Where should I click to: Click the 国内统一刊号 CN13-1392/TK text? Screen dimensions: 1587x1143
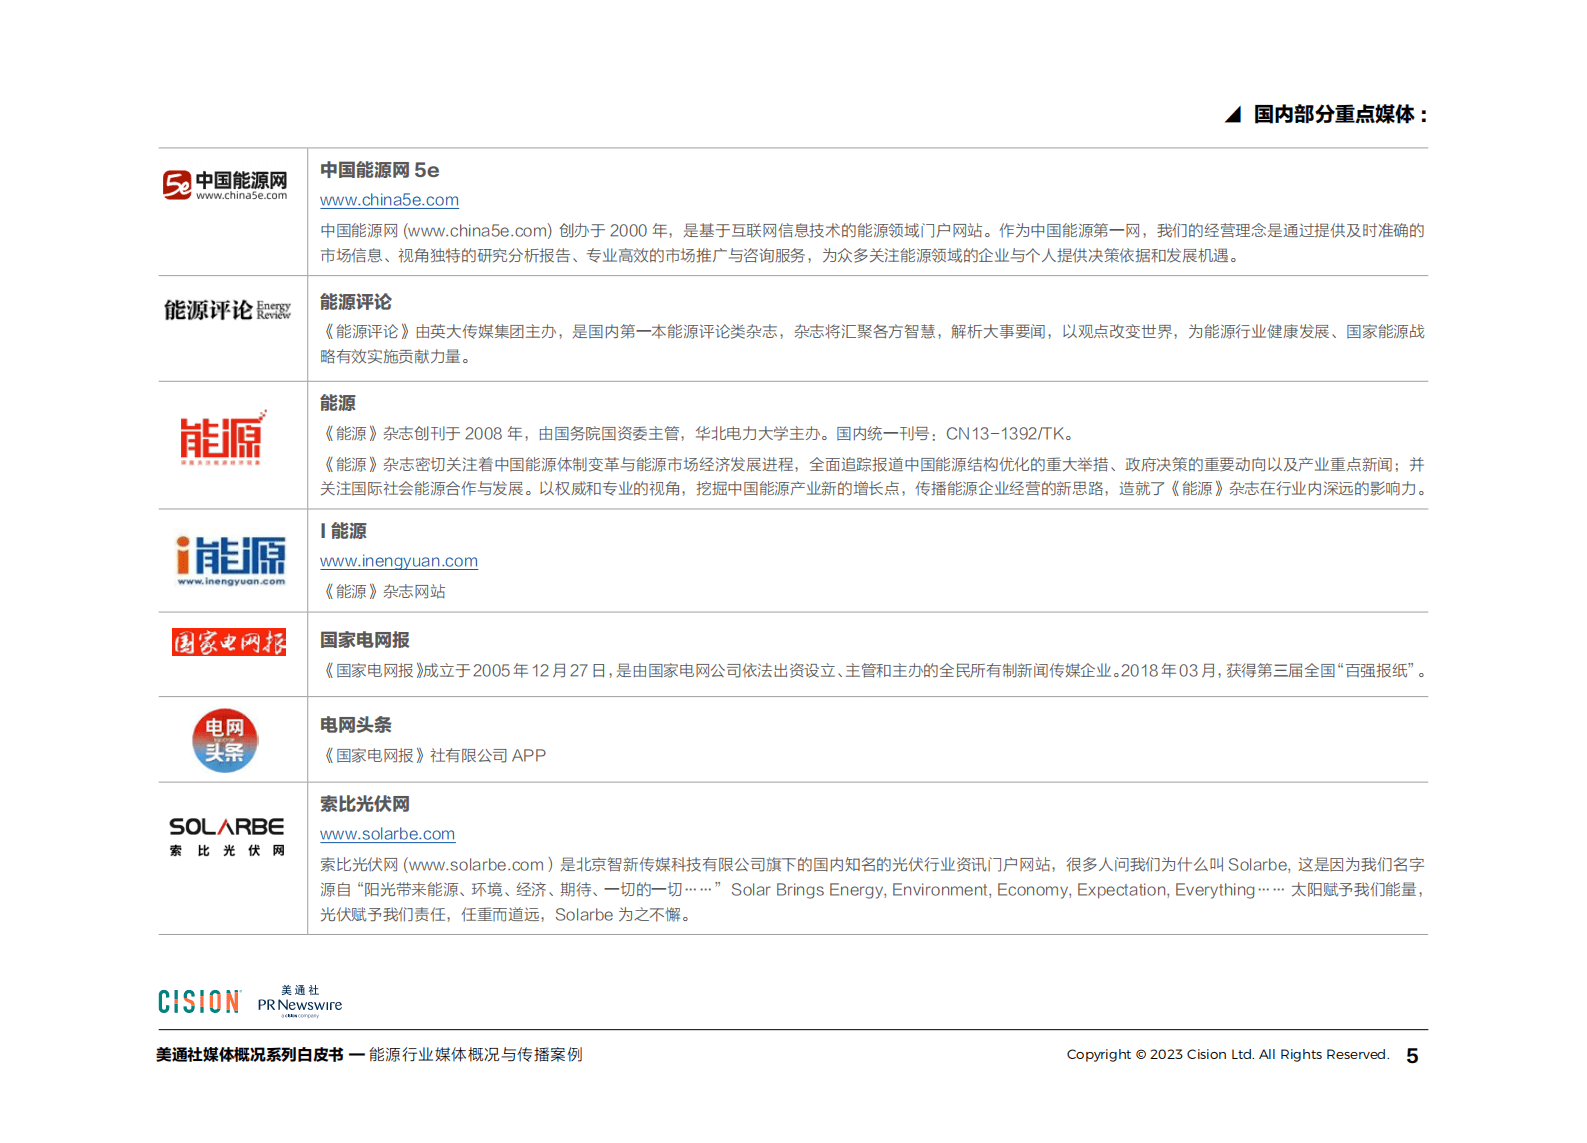coord(955,434)
